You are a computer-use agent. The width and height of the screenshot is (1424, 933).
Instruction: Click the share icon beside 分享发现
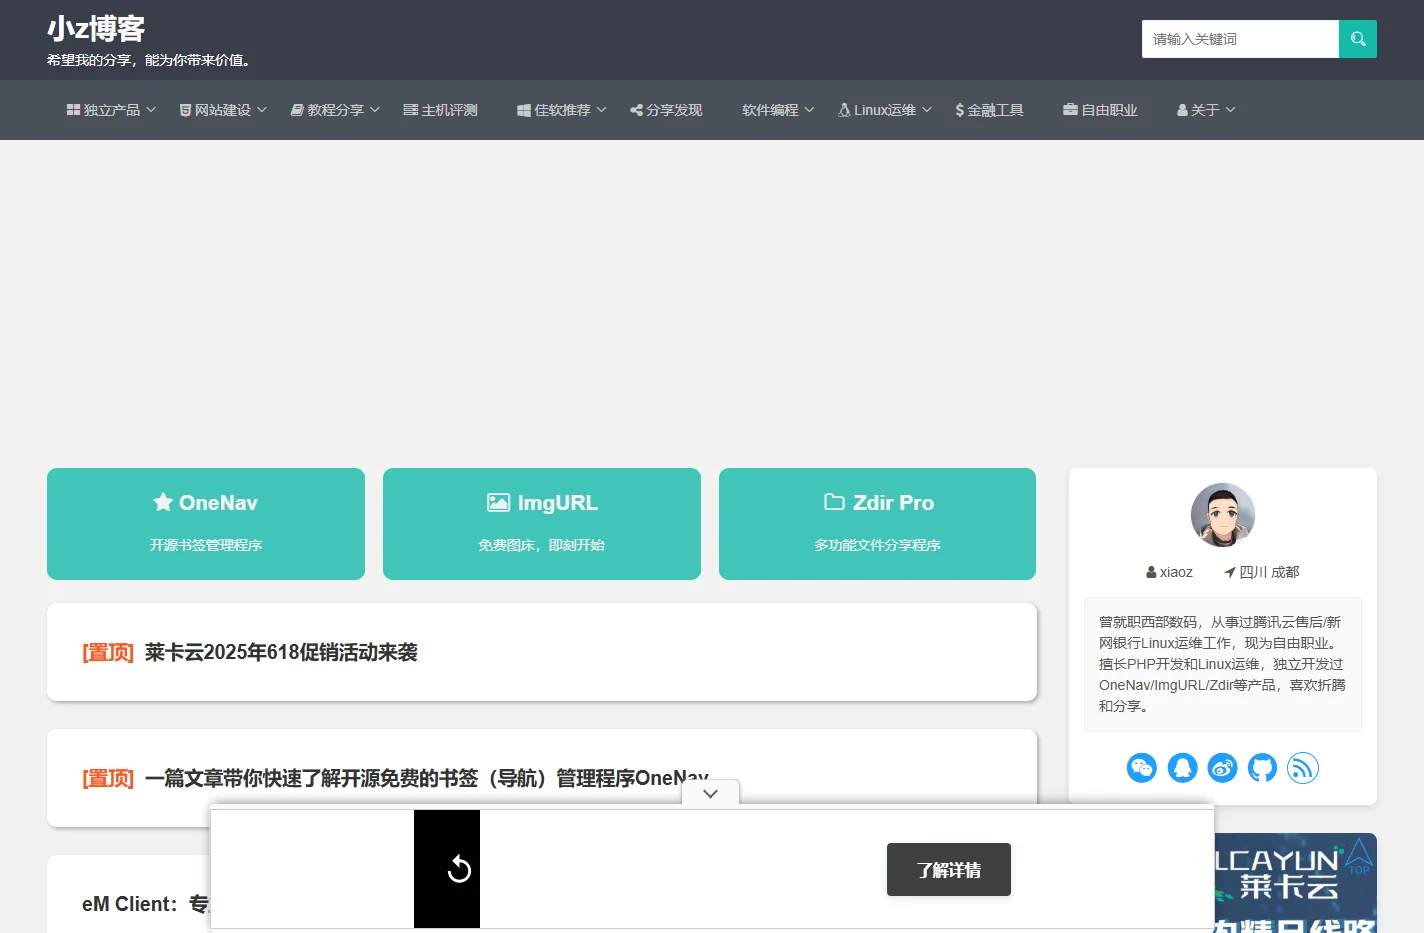tap(636, 110)
